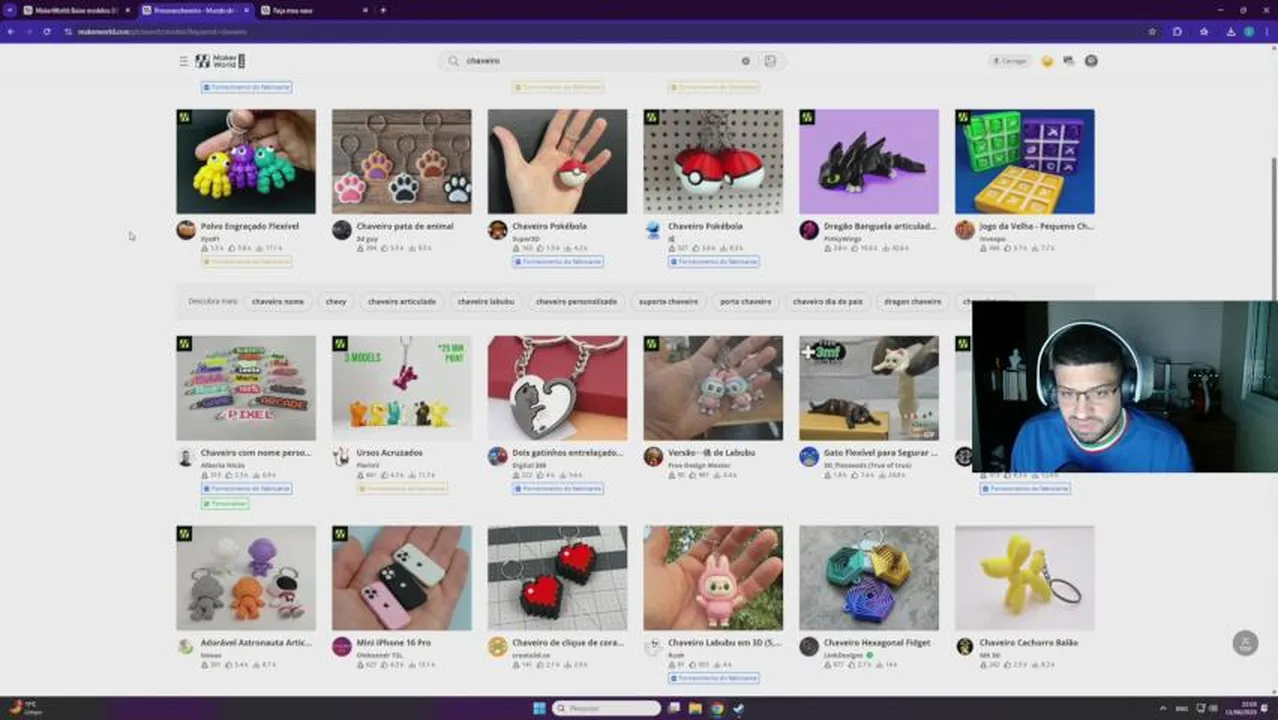The height and width of the screenshot is (720, 1278).
Task: Bookmark this page with star icon
Action: (x=1152, y=32)
